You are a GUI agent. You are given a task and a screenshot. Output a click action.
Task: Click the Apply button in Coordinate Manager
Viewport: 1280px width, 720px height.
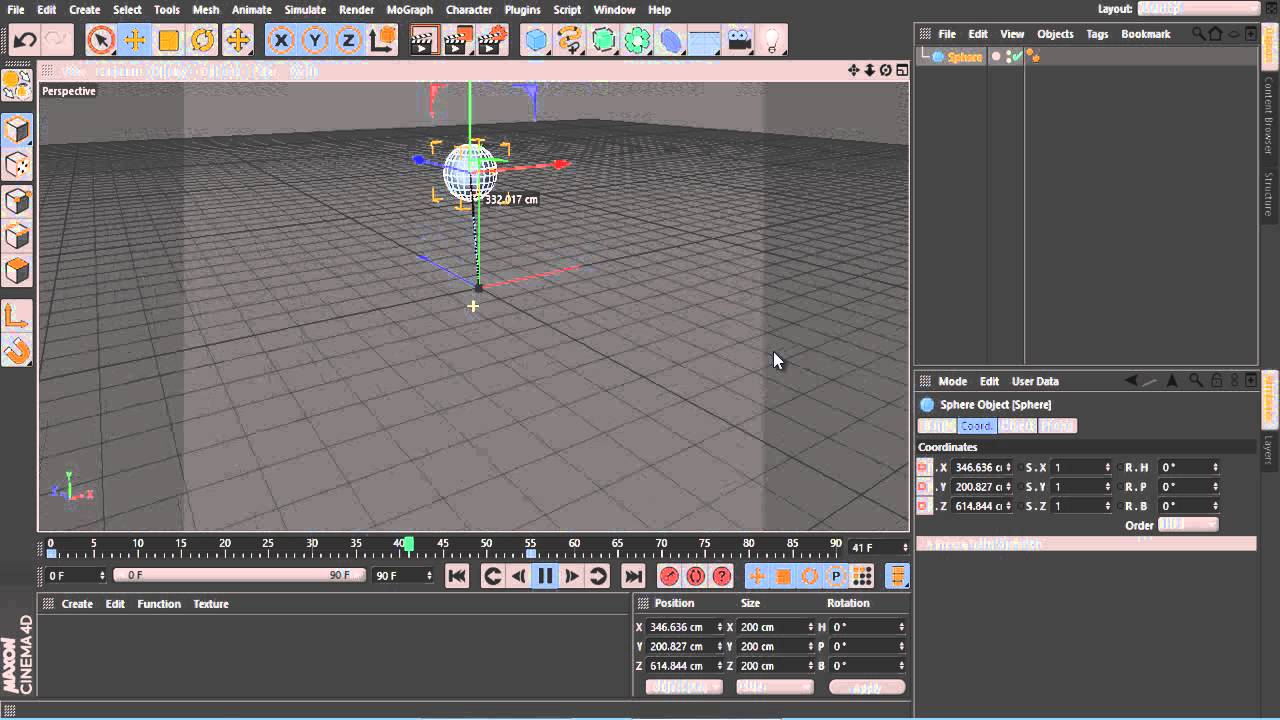[x=867, y=687]
